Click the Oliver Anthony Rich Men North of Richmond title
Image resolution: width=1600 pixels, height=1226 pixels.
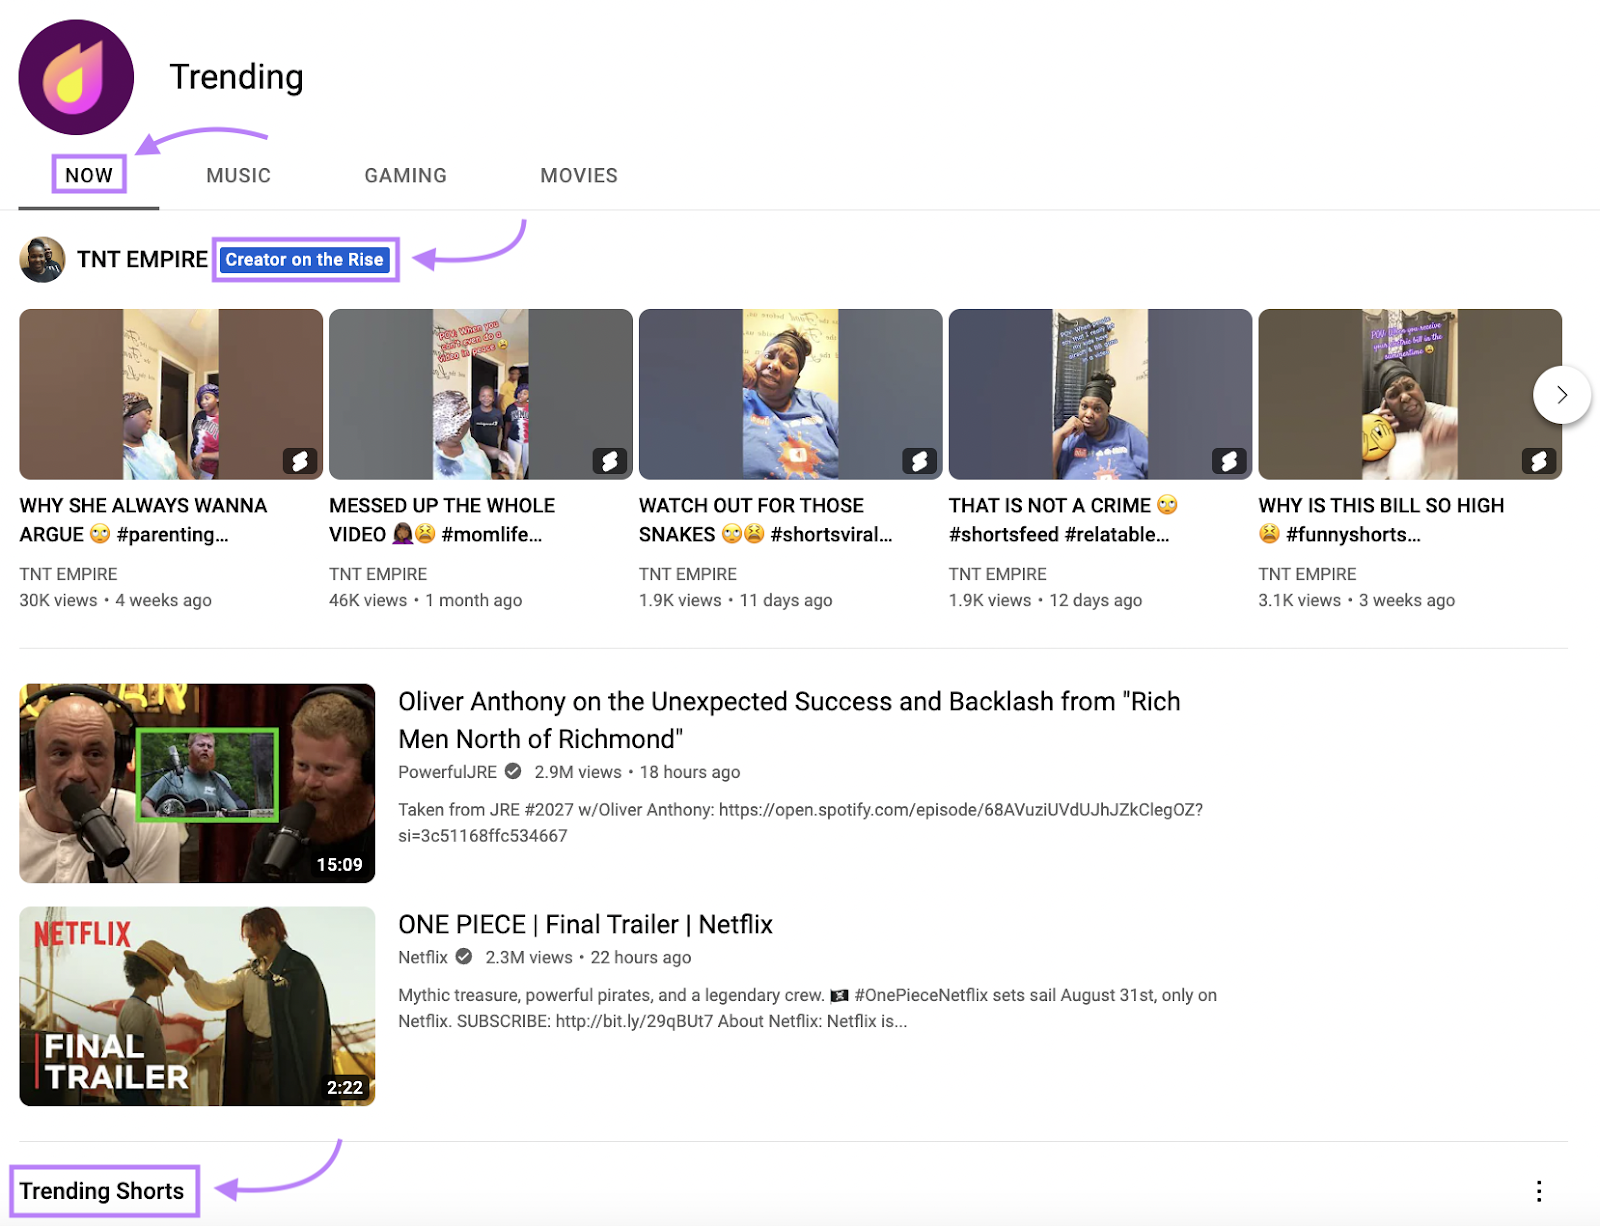(789, 720)
